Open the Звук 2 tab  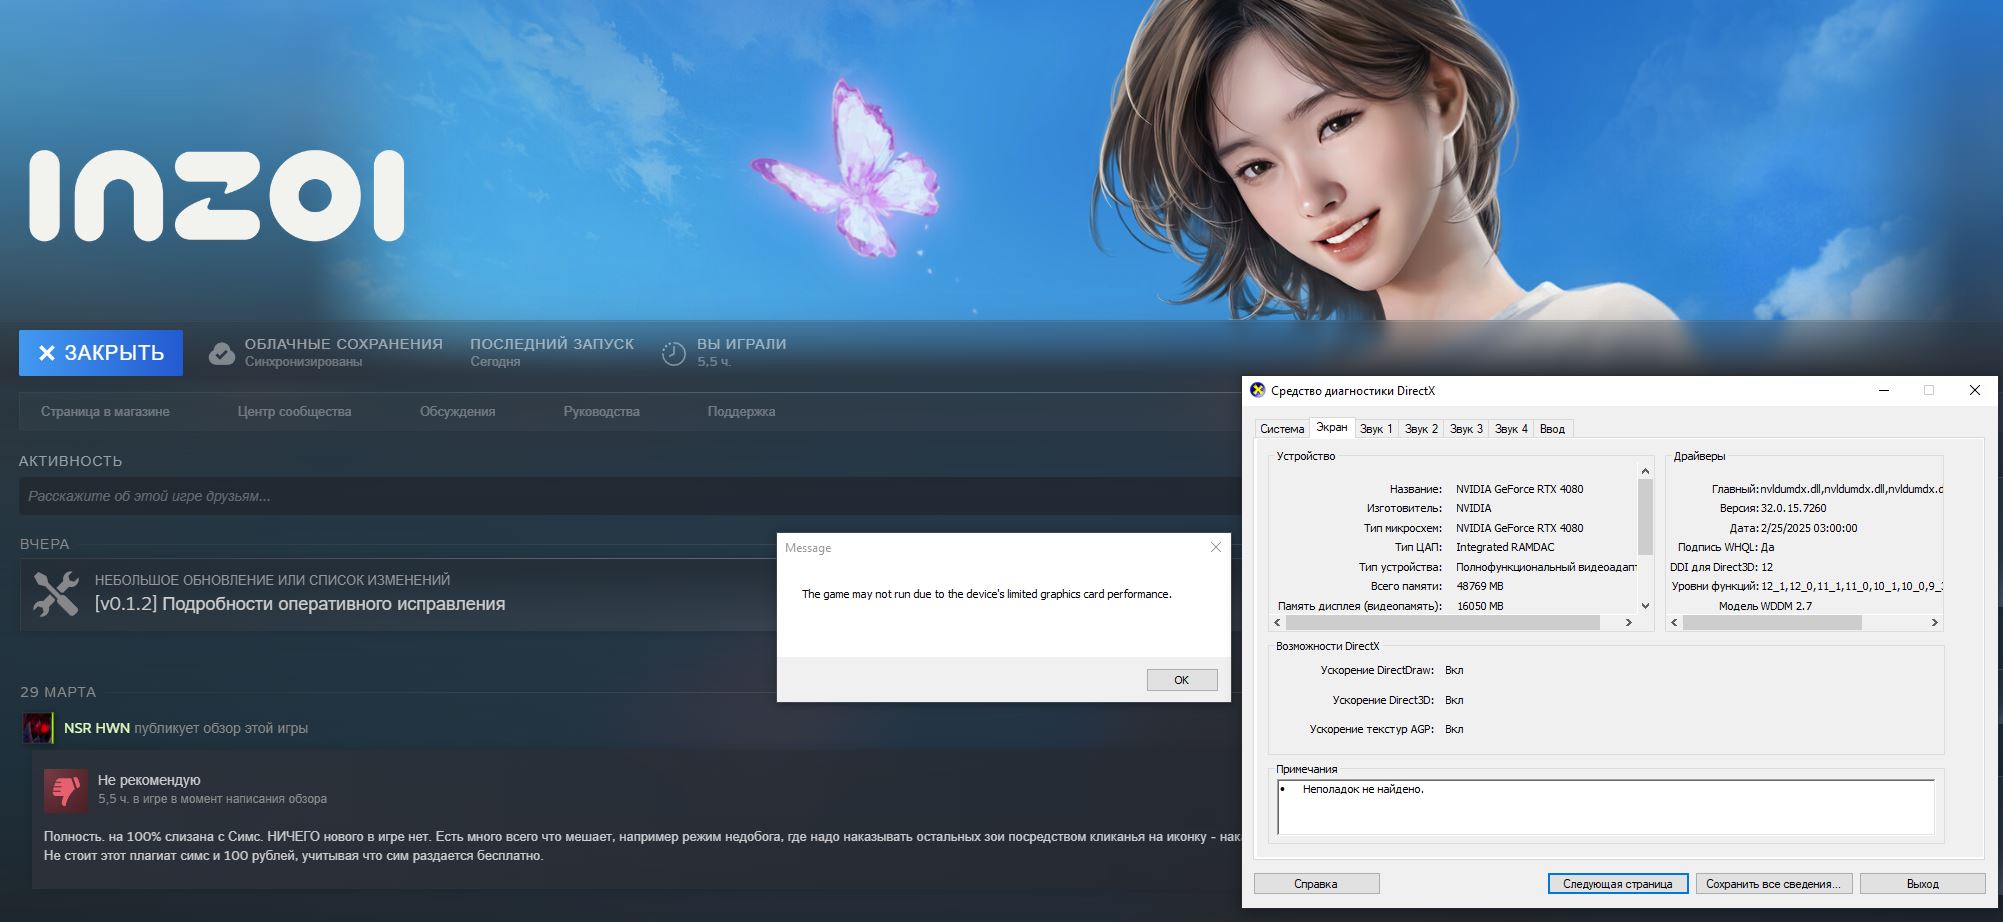tap(1421, 429)
